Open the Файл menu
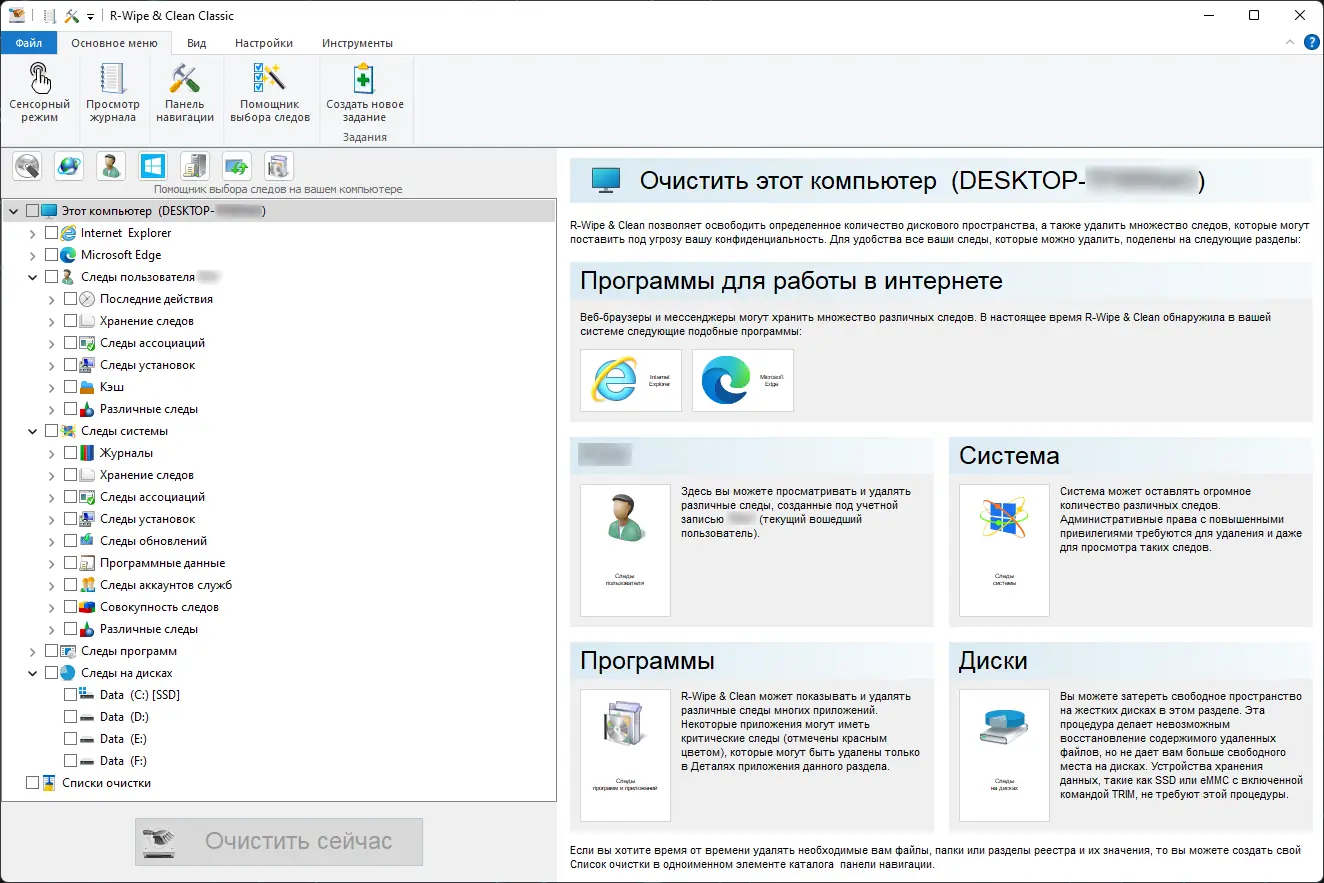Image resolution: width=1324 pixels, height=883 pixels. coord(28,43)
